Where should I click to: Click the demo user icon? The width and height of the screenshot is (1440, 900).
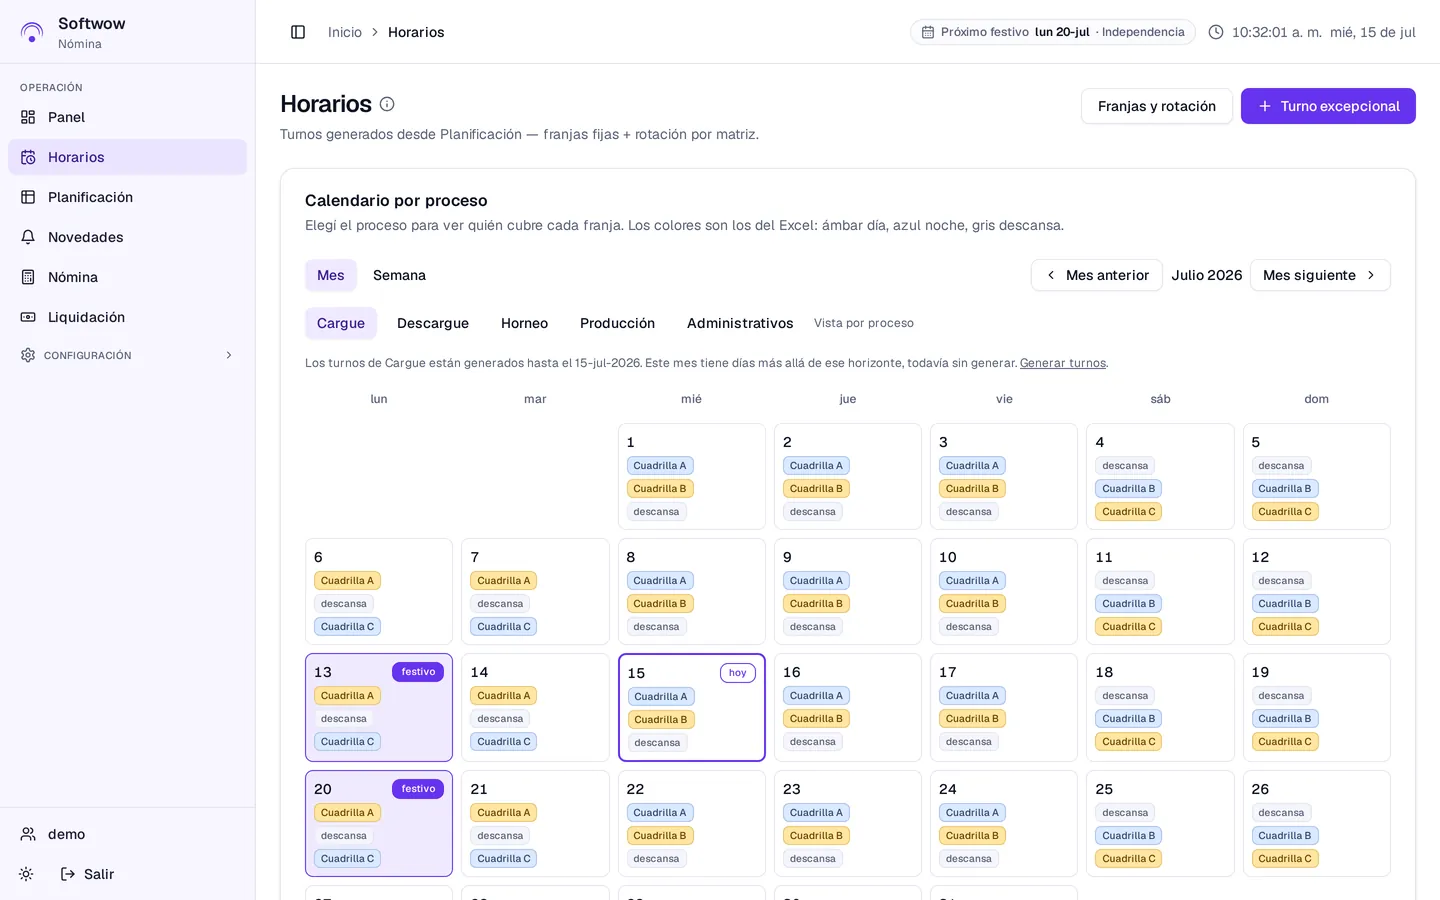click(x=28, y=834)
